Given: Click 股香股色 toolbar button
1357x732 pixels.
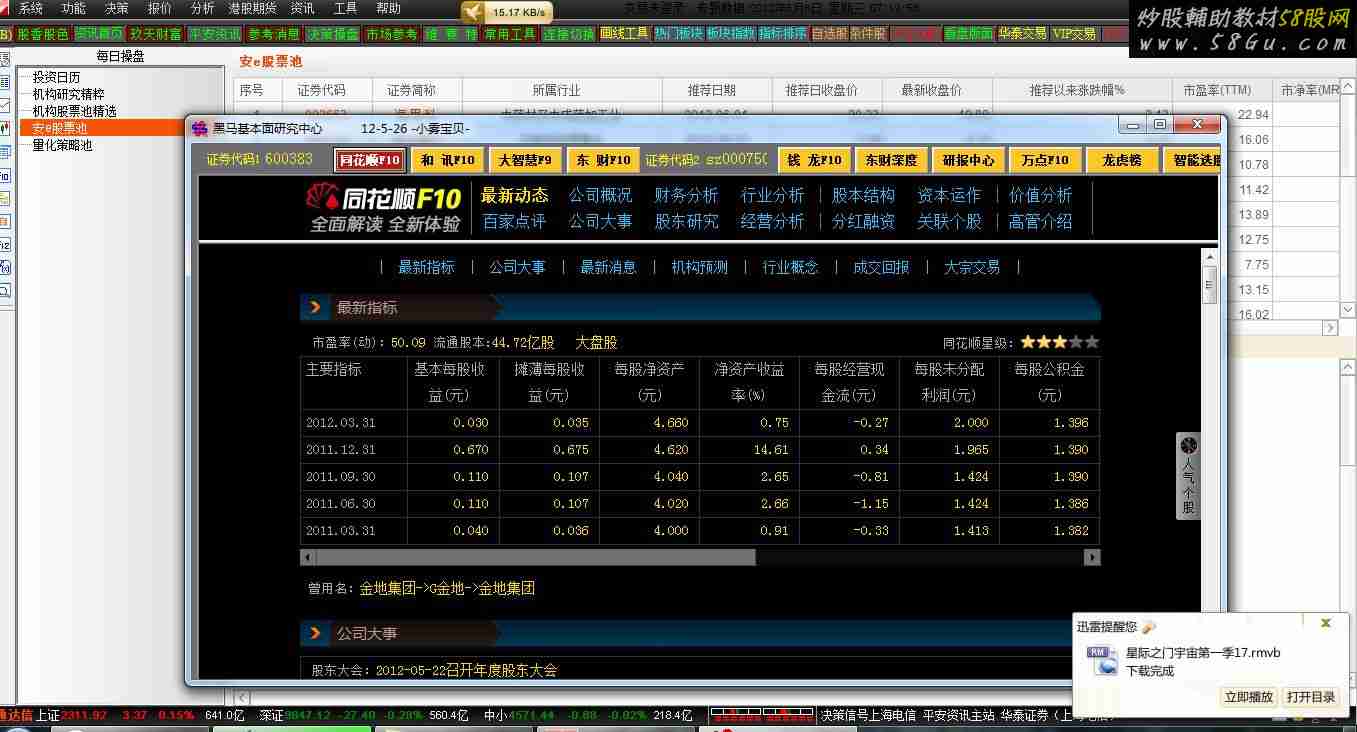Looking at the screenshot, I should (x=43, y=34).
